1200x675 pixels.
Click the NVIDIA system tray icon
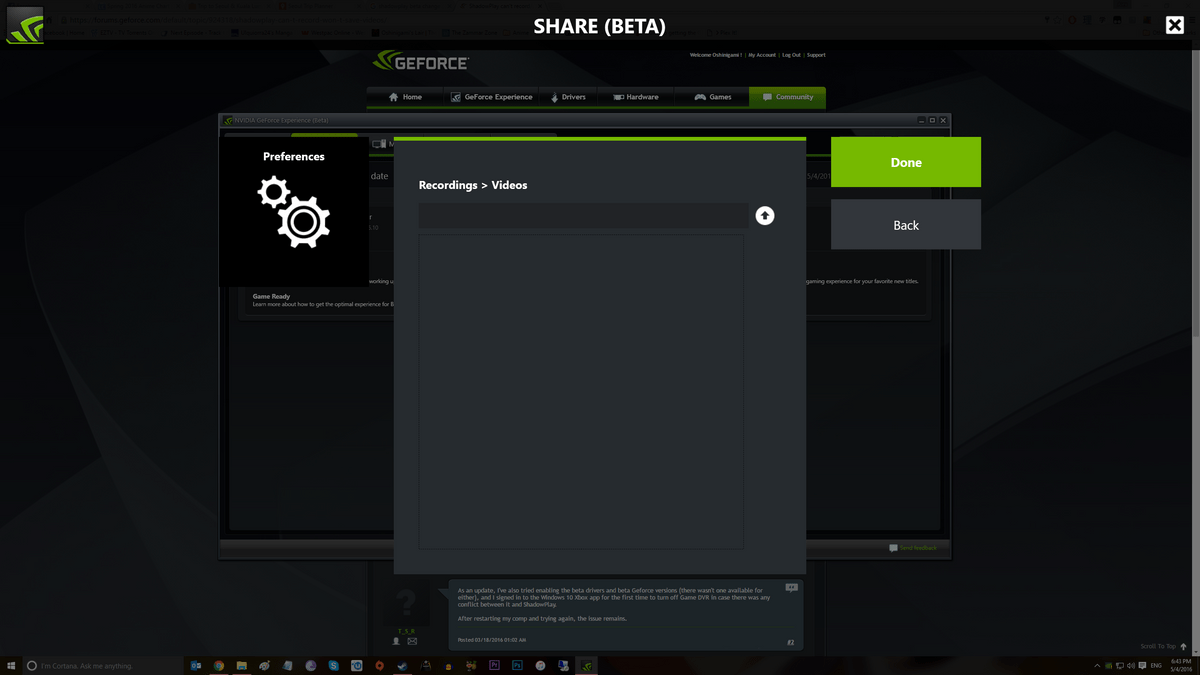[1108, 665]
